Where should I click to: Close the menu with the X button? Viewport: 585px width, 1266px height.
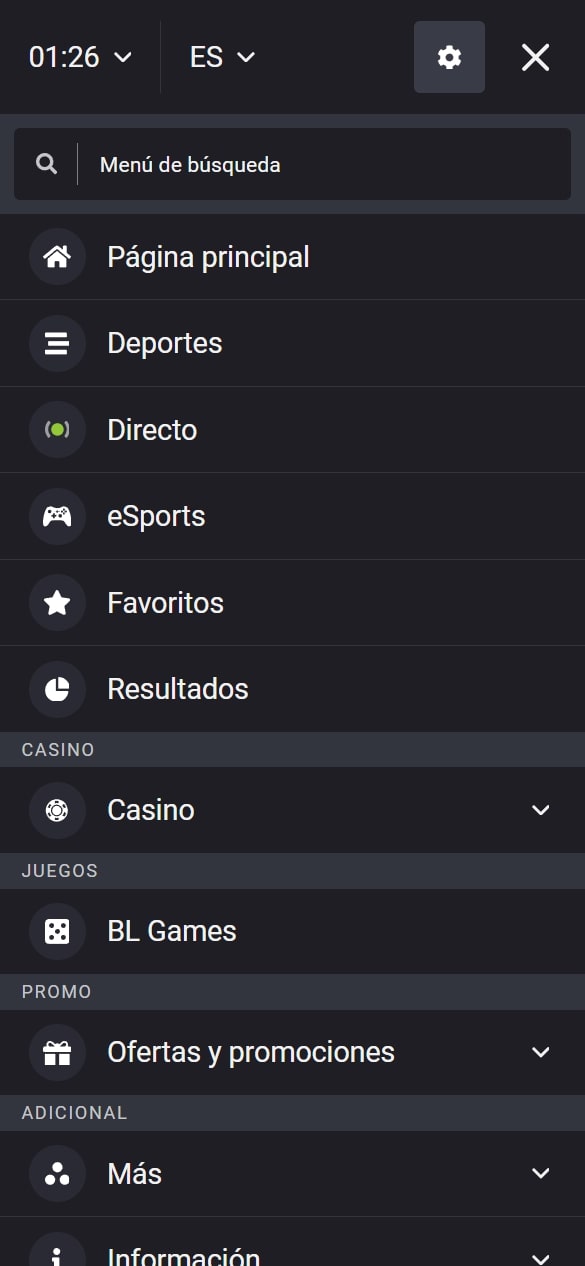535,57
